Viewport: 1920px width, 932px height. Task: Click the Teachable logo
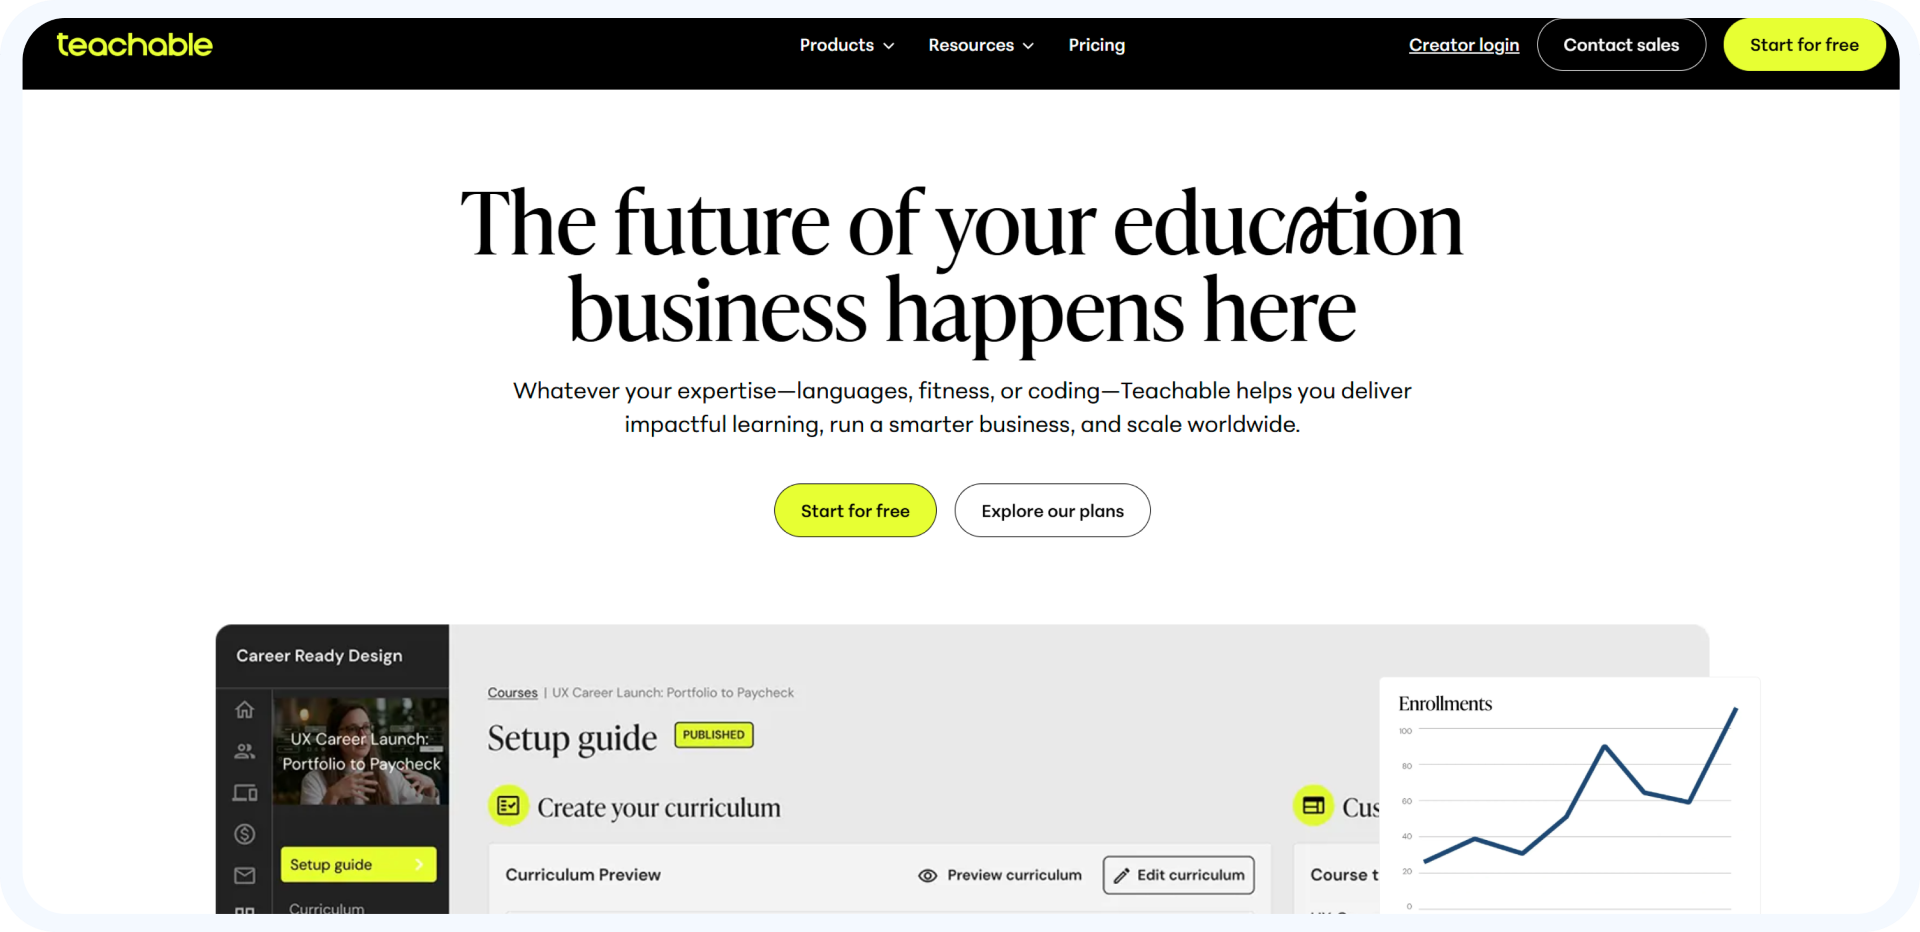134,45
